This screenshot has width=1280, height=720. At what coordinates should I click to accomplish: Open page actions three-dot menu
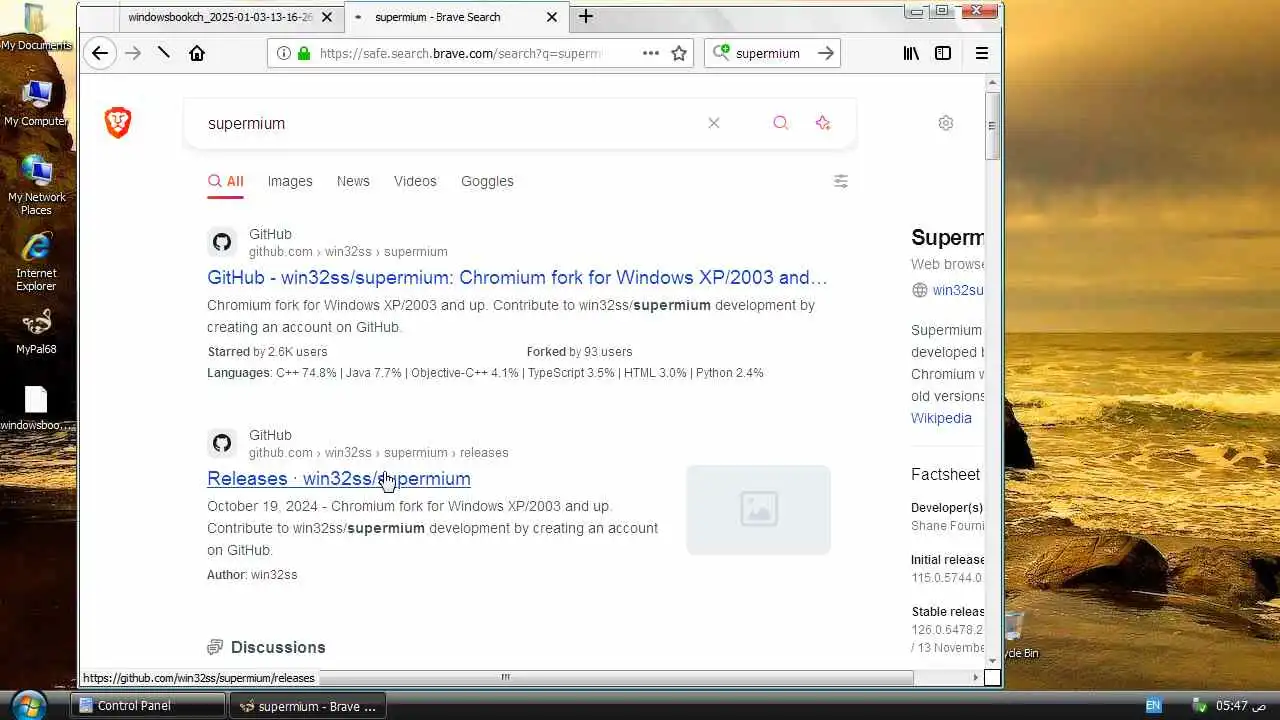coord(651,53)
